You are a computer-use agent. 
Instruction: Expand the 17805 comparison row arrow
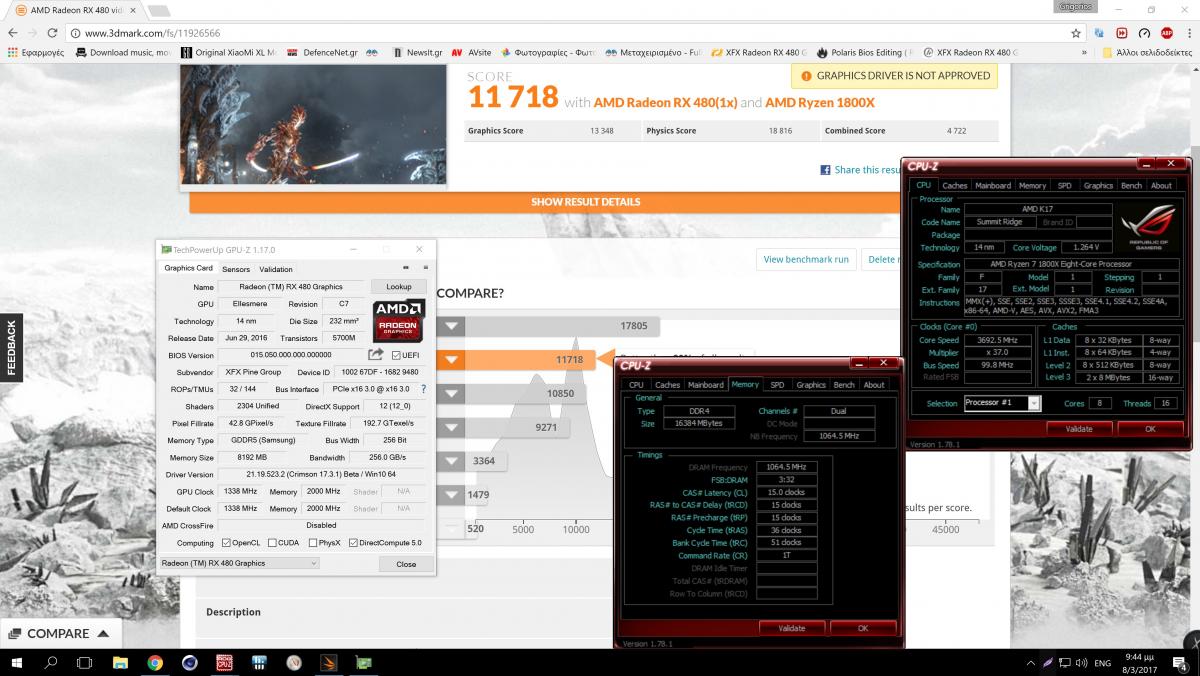[x=452, y=326]
